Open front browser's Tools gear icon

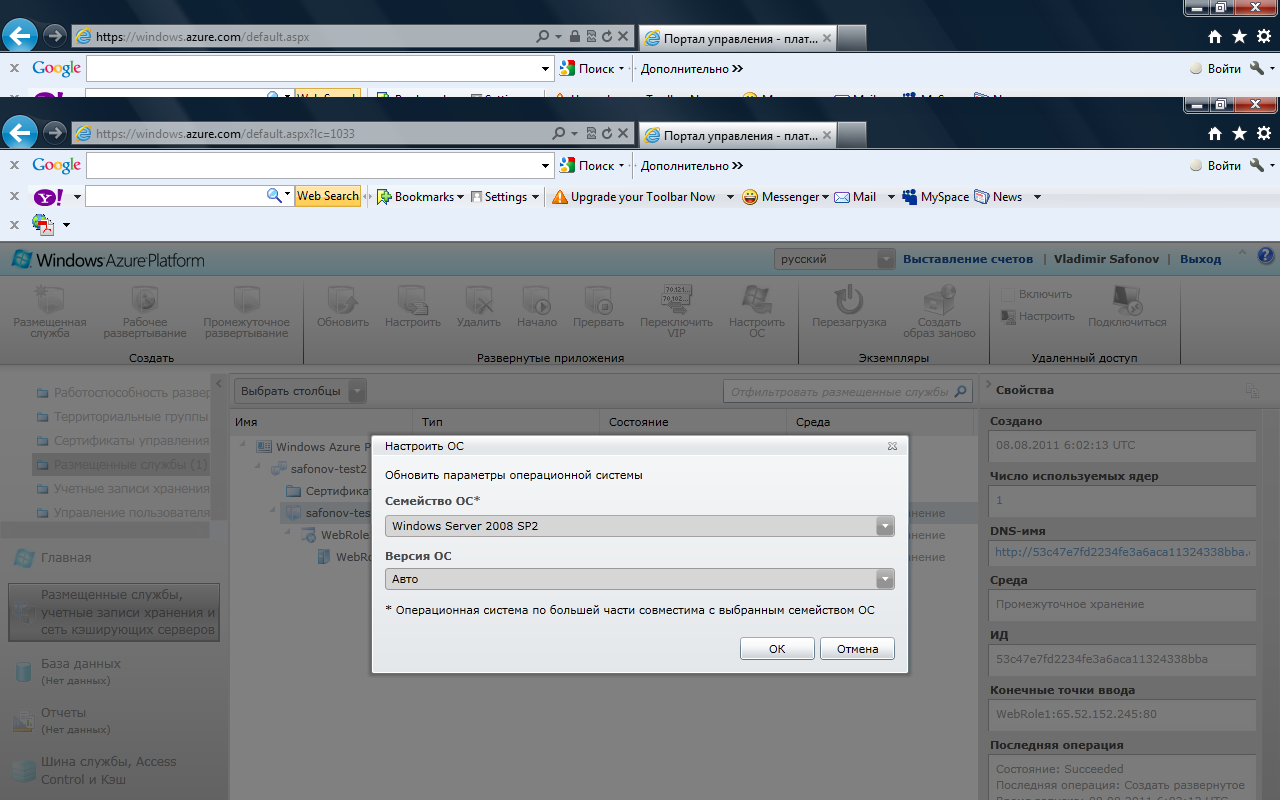point(1265,133)
